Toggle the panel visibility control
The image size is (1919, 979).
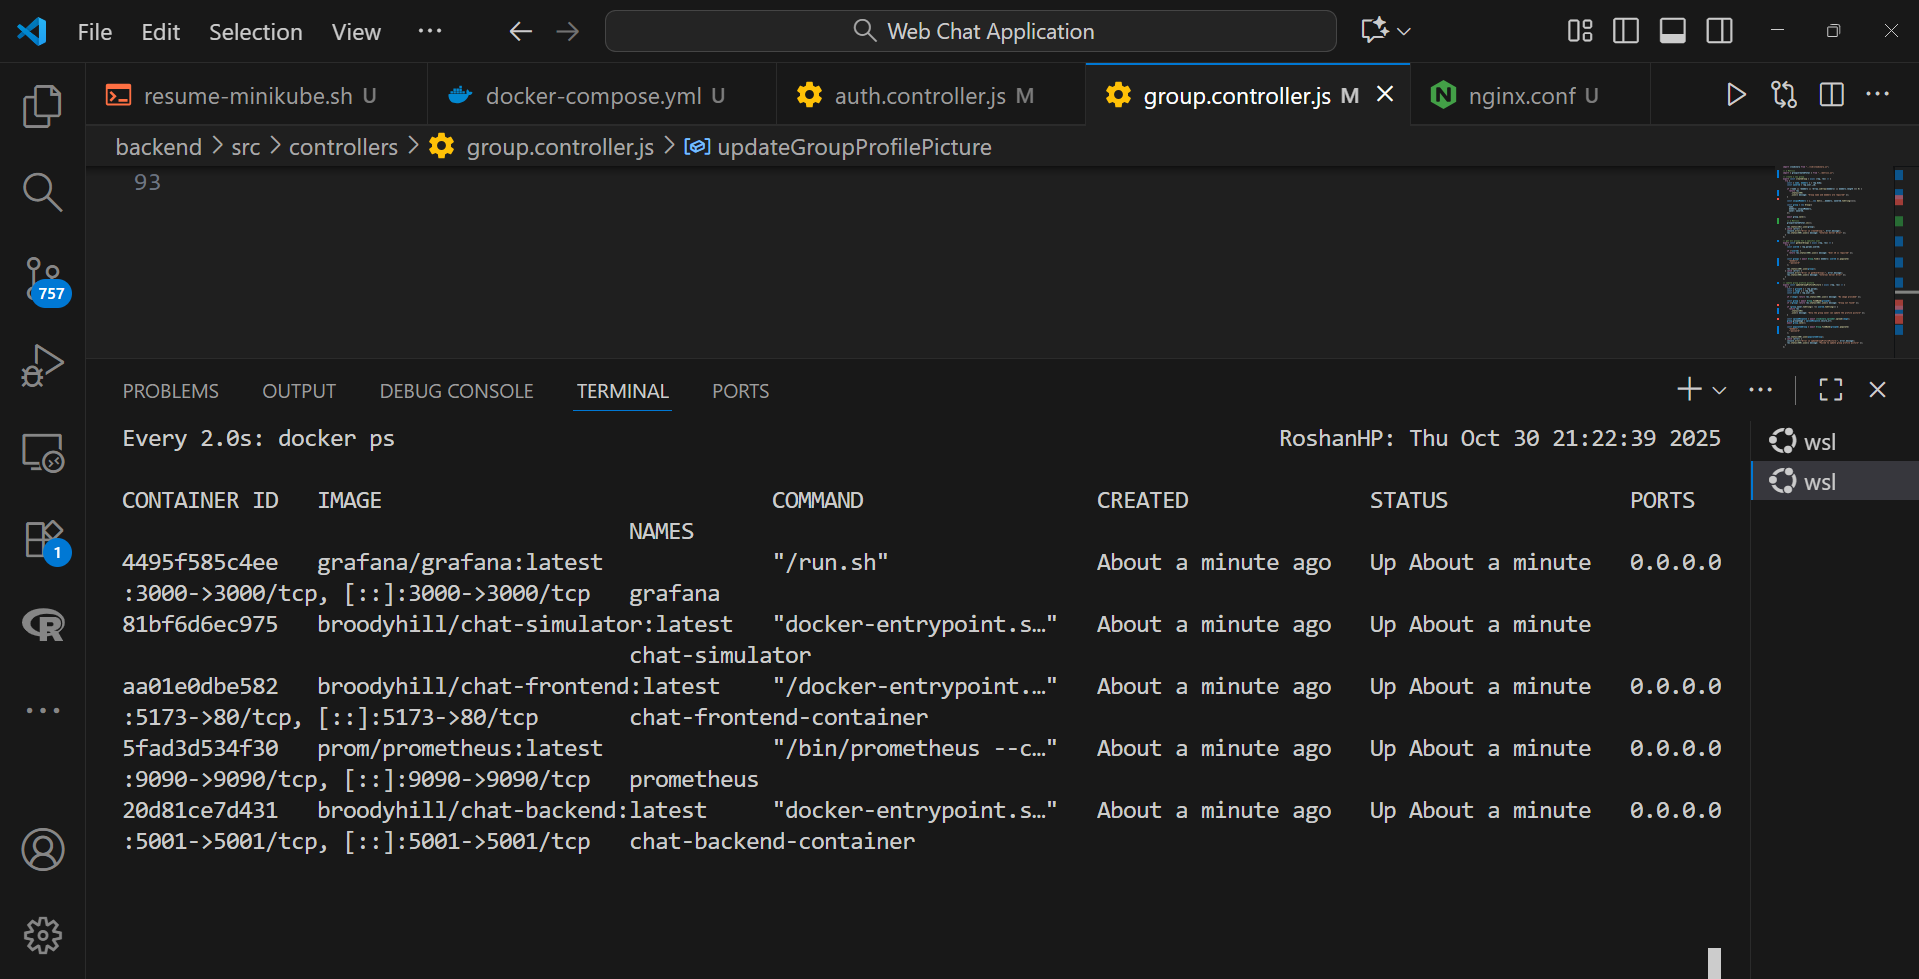pyautogui.click(x=1672, y=30)
